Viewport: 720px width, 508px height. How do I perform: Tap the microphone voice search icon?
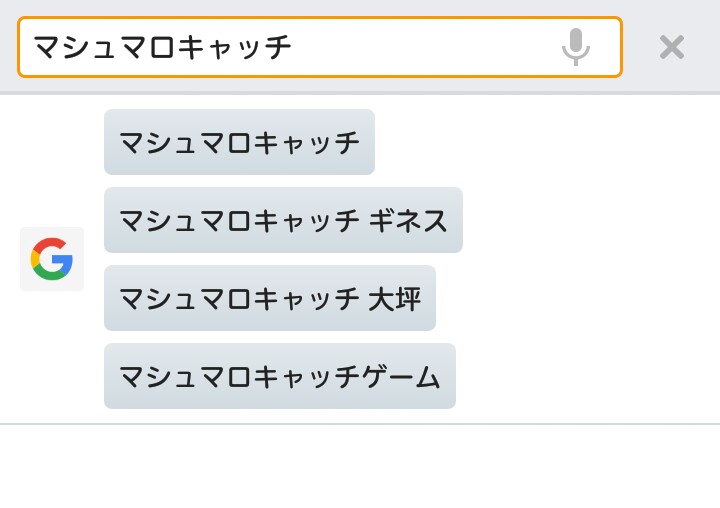pyautogui.click(x=575, y=46)
